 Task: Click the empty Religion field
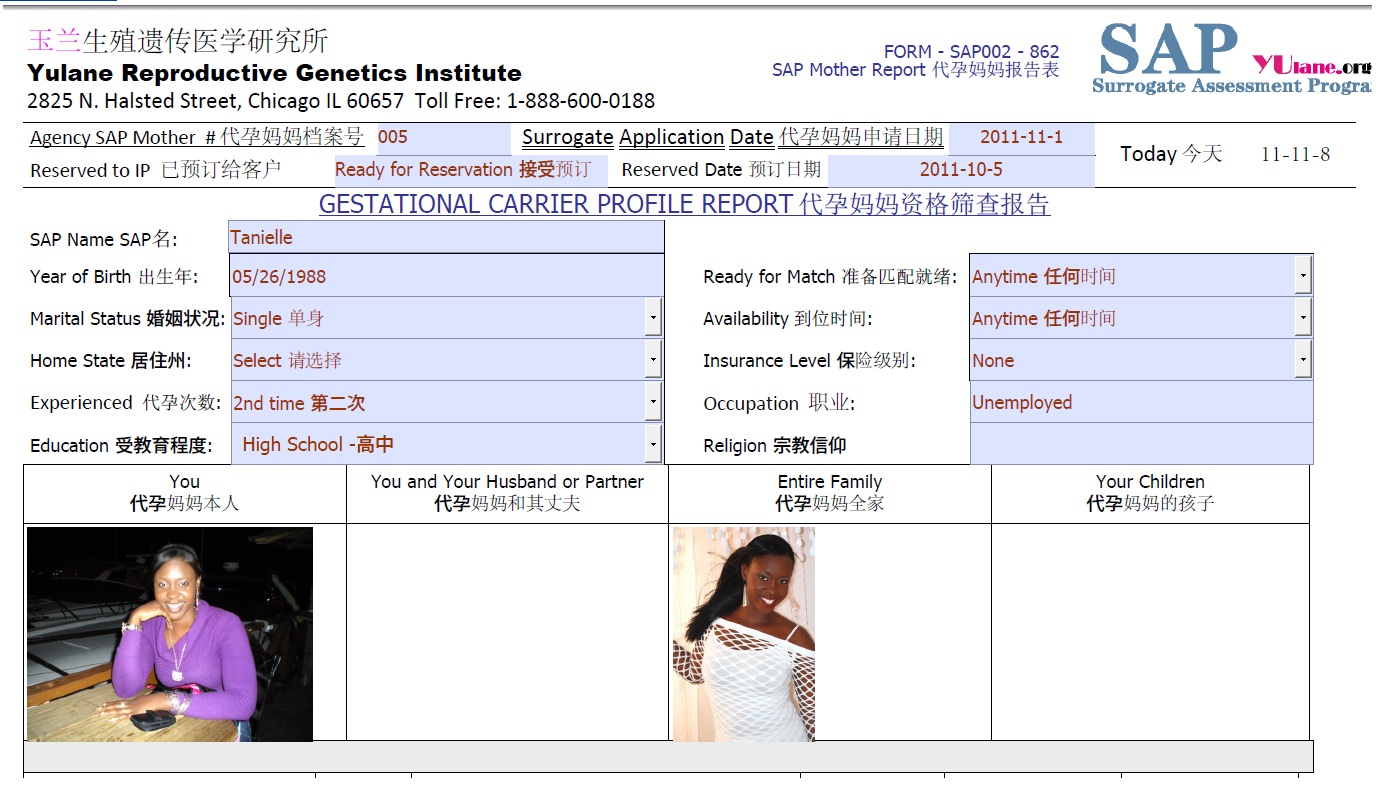(1141, 444)
